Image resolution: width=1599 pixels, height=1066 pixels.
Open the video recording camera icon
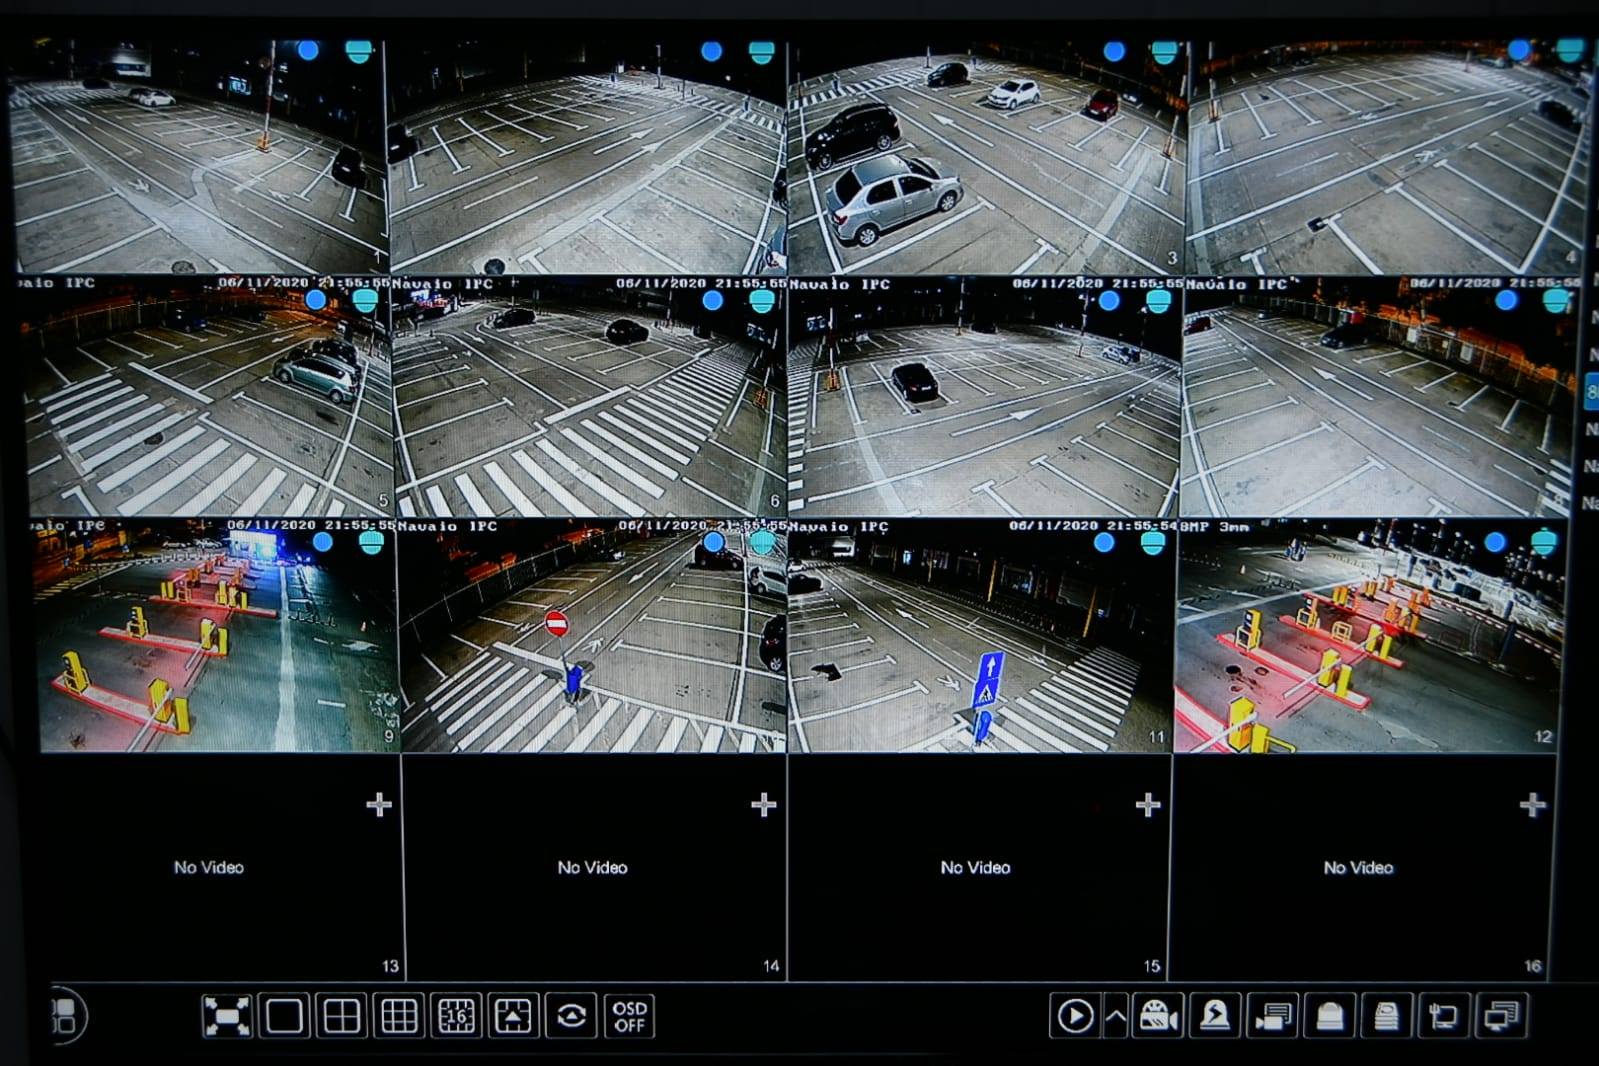pos(1158,1017)
